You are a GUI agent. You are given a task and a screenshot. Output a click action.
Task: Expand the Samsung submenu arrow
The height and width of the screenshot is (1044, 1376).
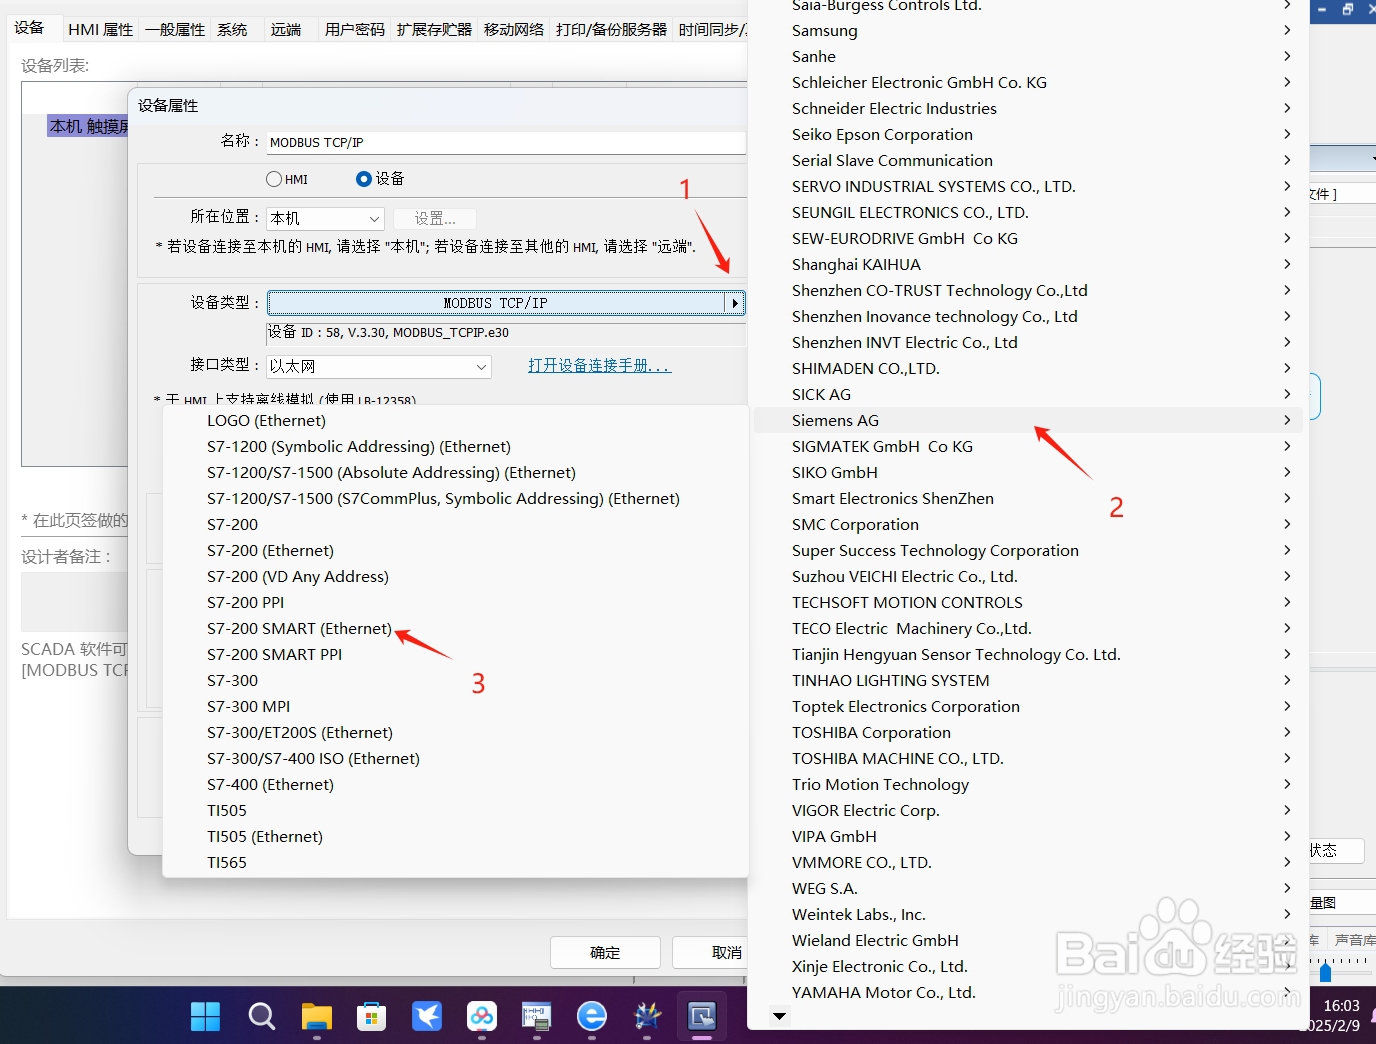tap(1287, 31)
